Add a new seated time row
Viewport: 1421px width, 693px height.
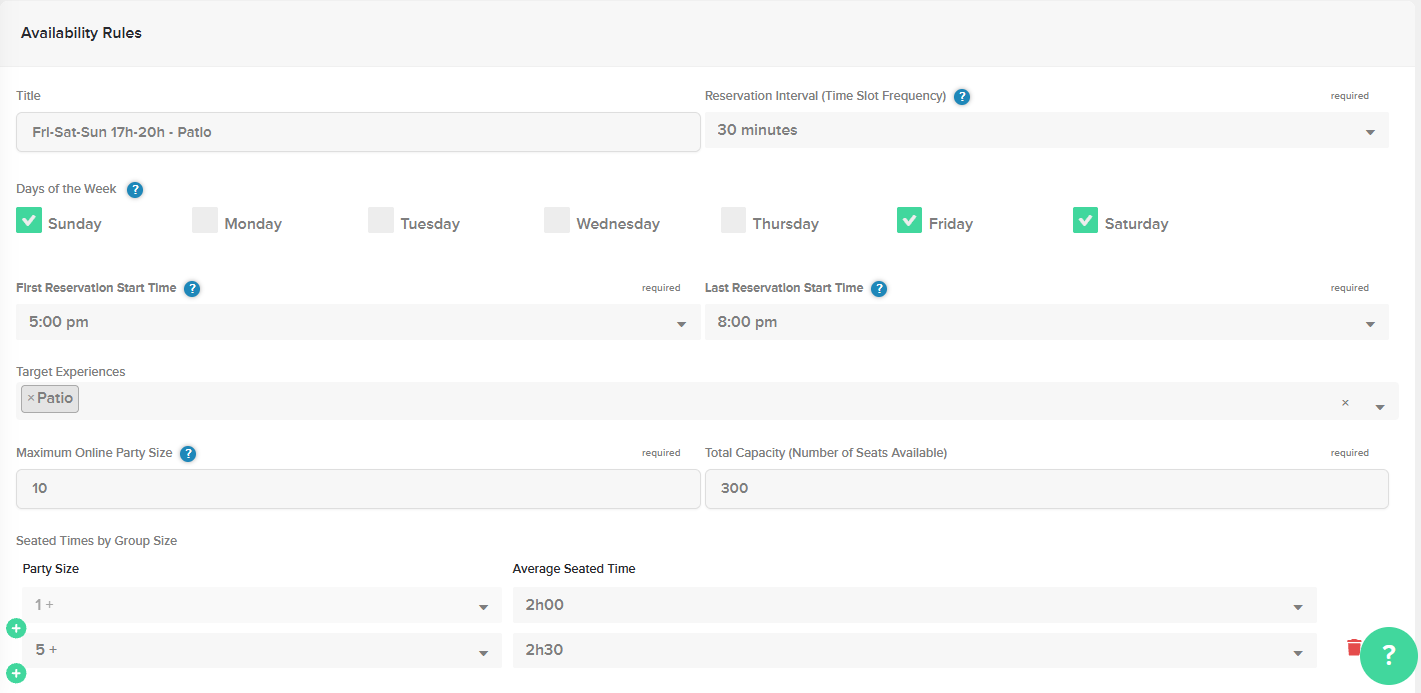coord(15,674)
